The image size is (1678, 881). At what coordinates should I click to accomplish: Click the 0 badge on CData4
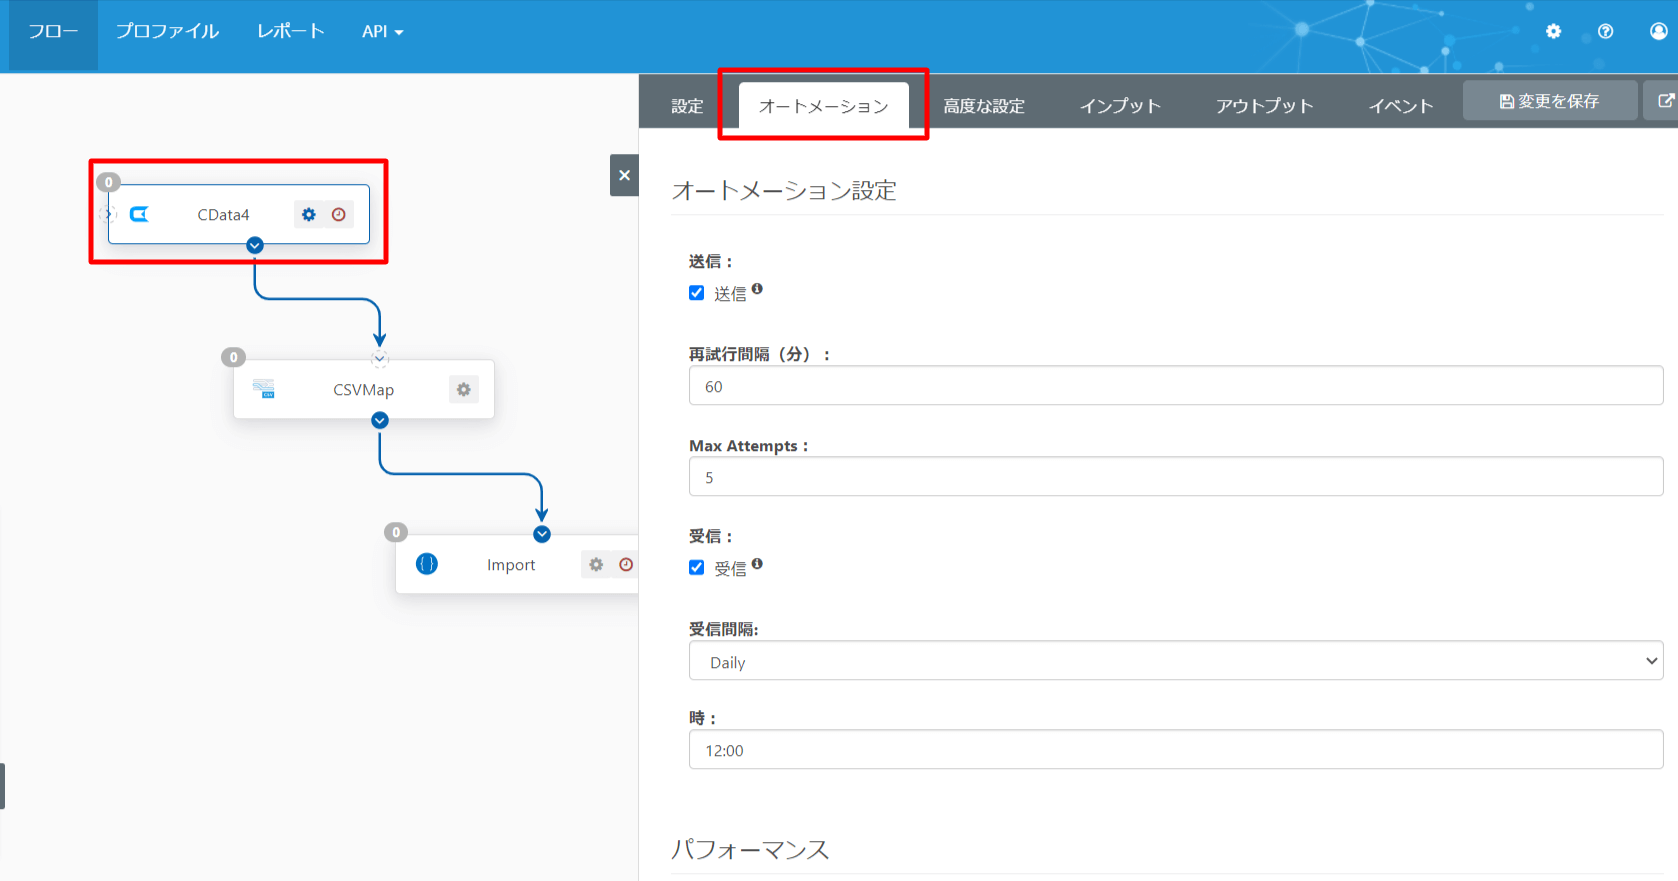point(108,182)
